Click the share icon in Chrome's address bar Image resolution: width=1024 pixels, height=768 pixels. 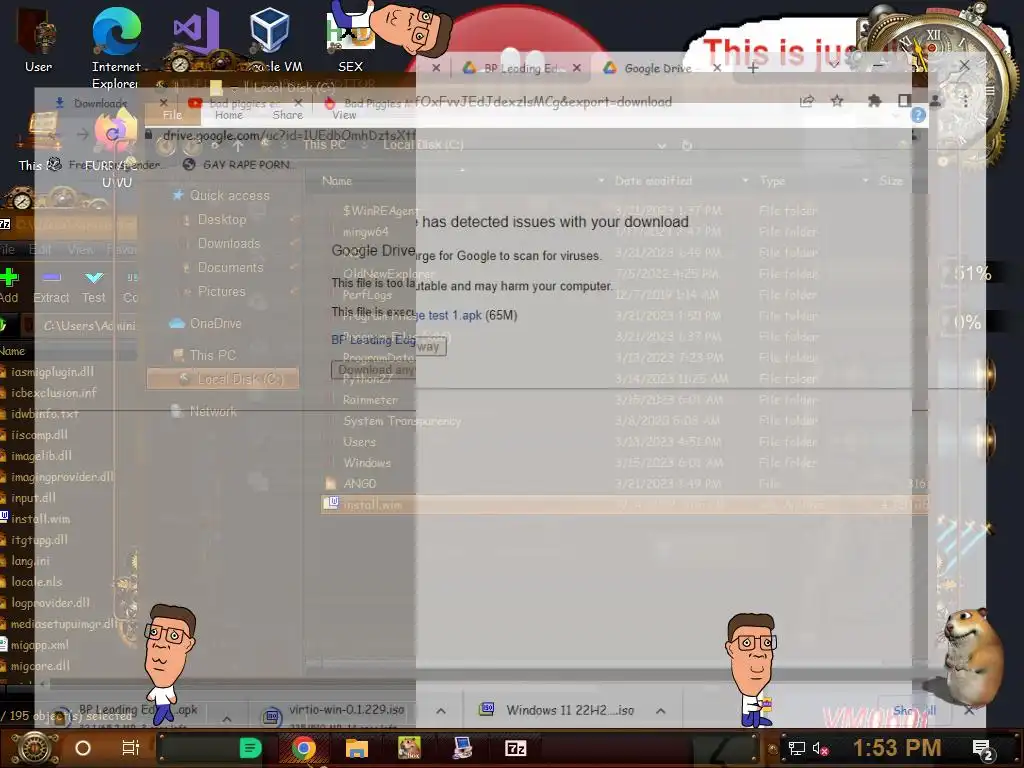coord(807,101)
